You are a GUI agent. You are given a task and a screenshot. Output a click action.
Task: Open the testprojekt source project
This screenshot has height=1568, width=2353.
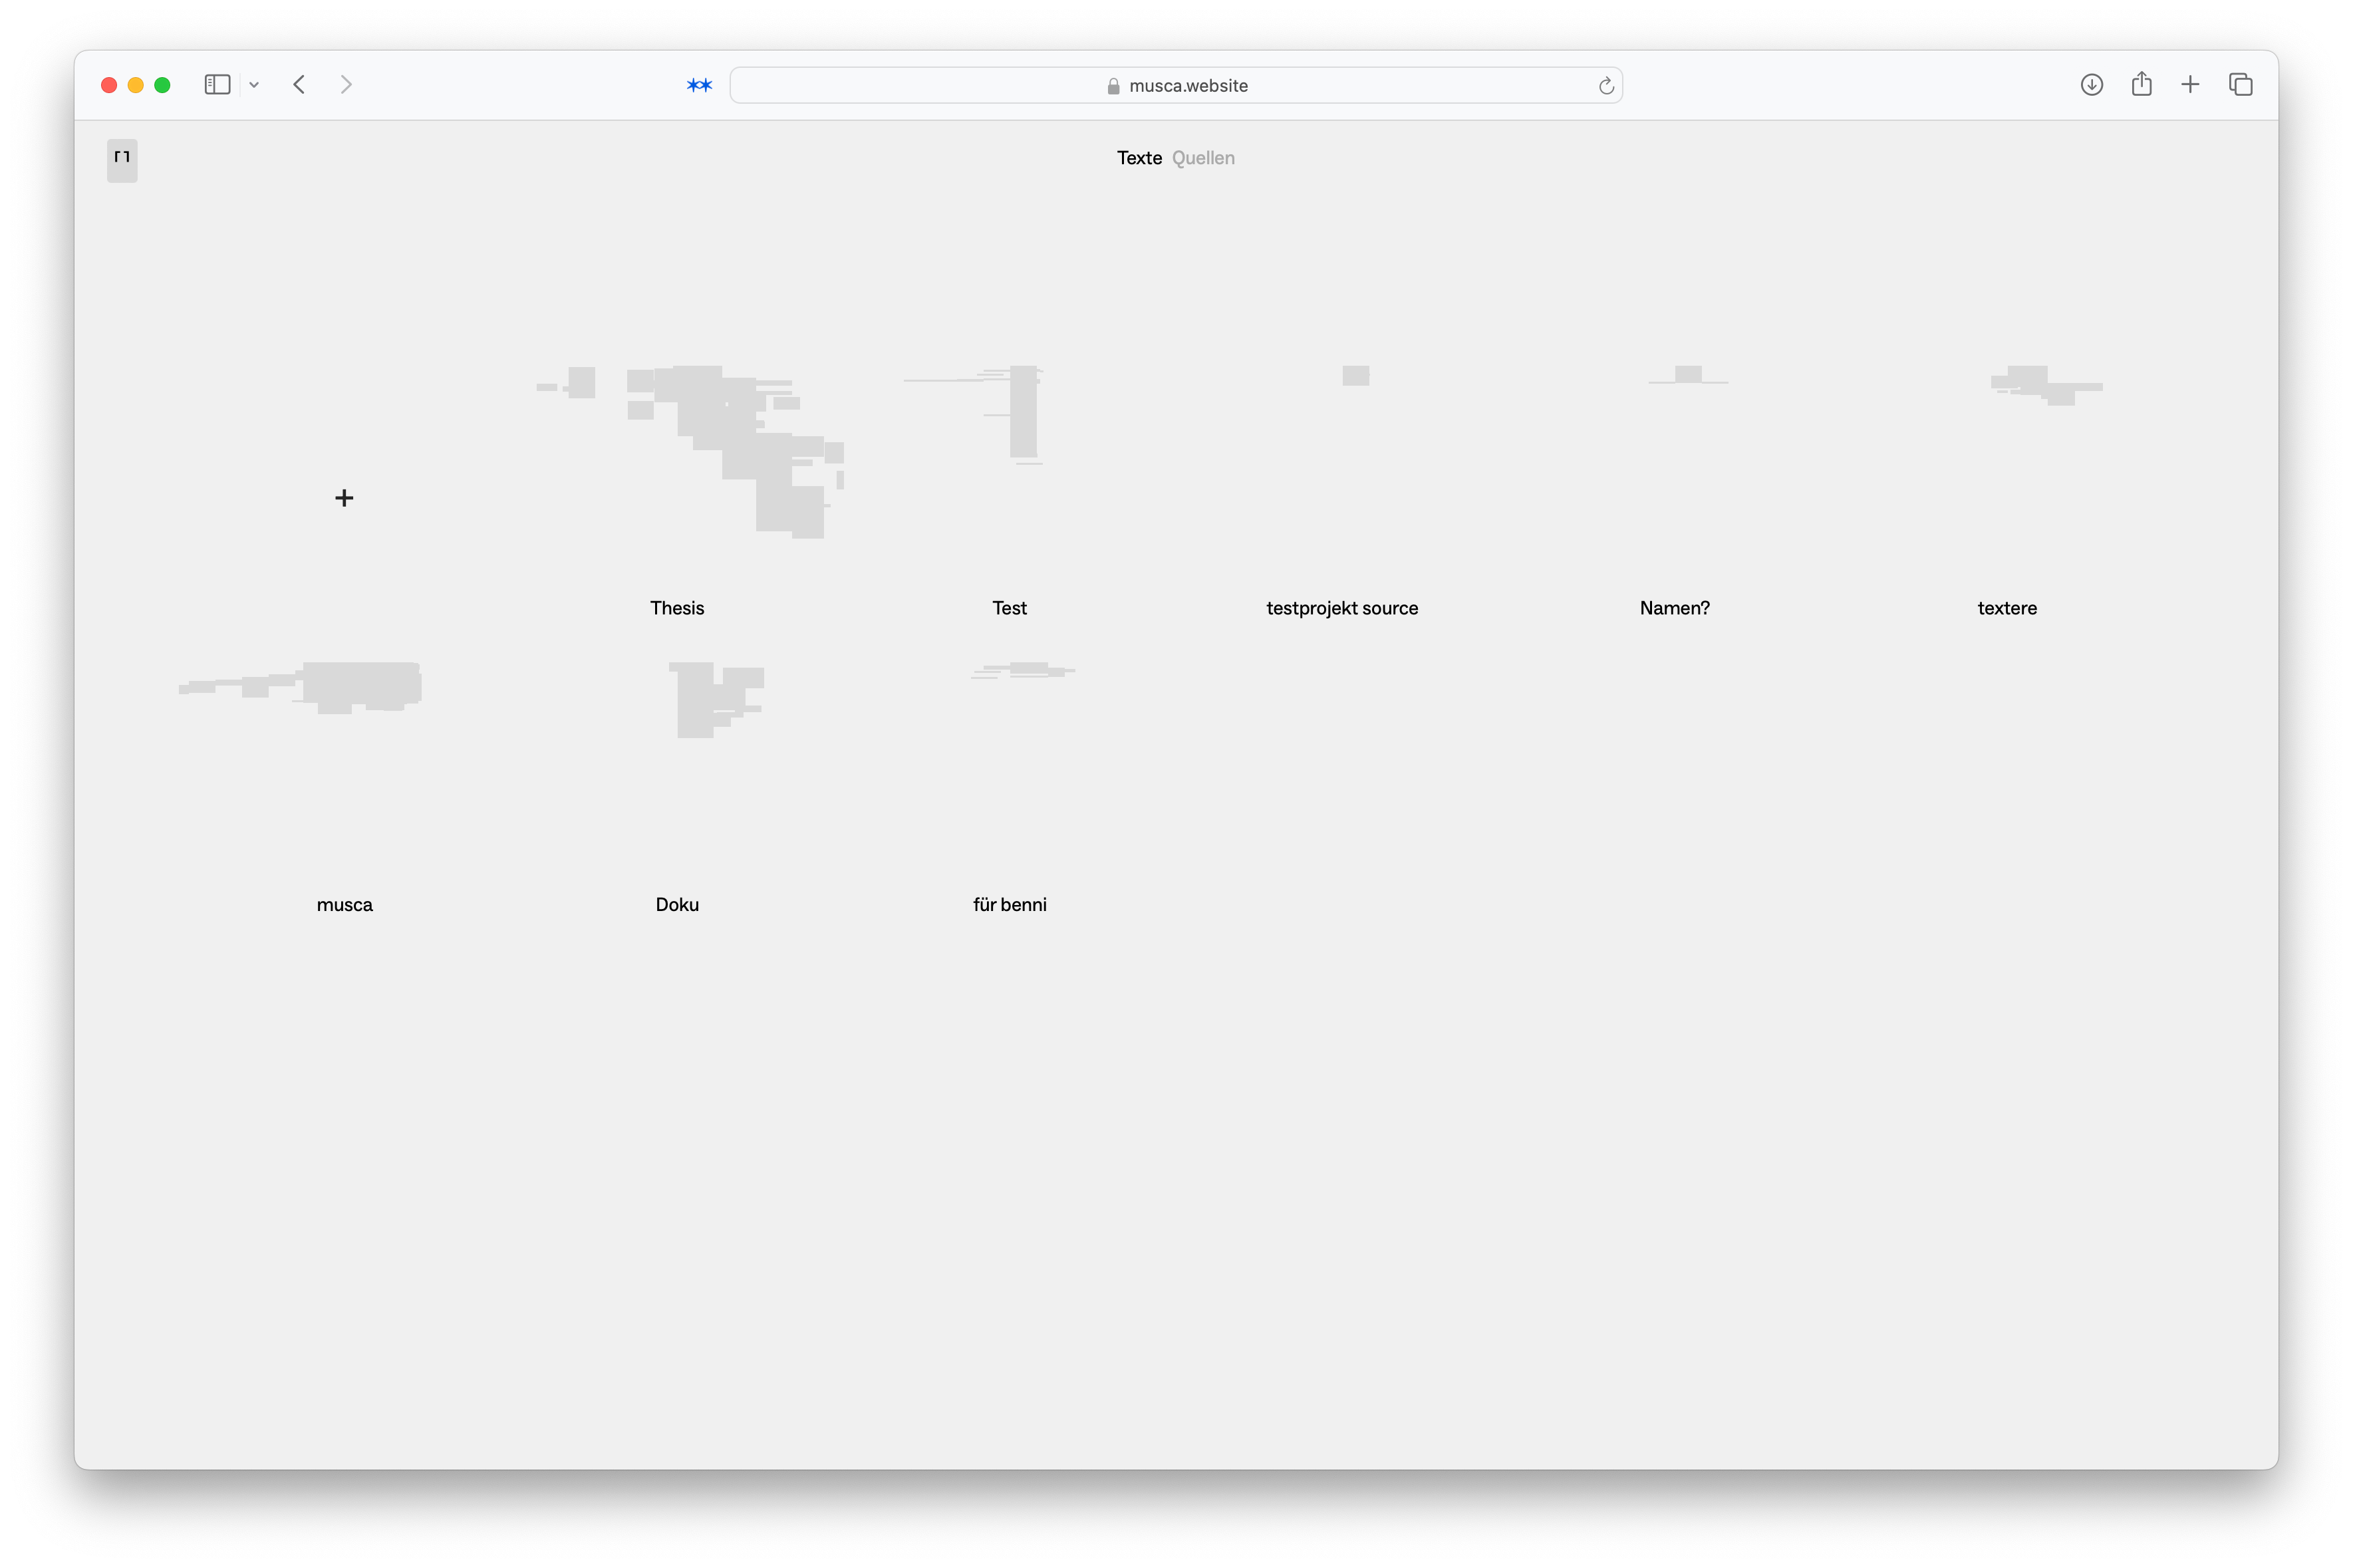tap(1342, 608)
